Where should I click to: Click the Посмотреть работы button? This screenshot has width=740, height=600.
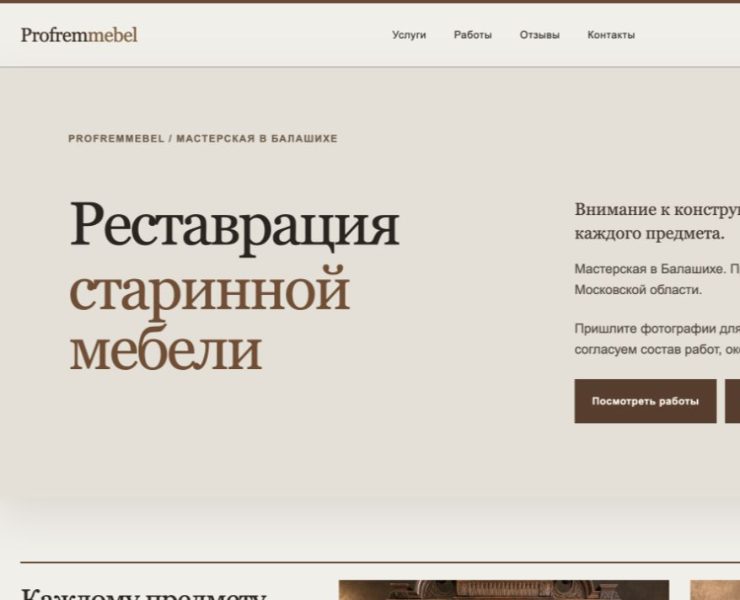click(x=645, y=401)
